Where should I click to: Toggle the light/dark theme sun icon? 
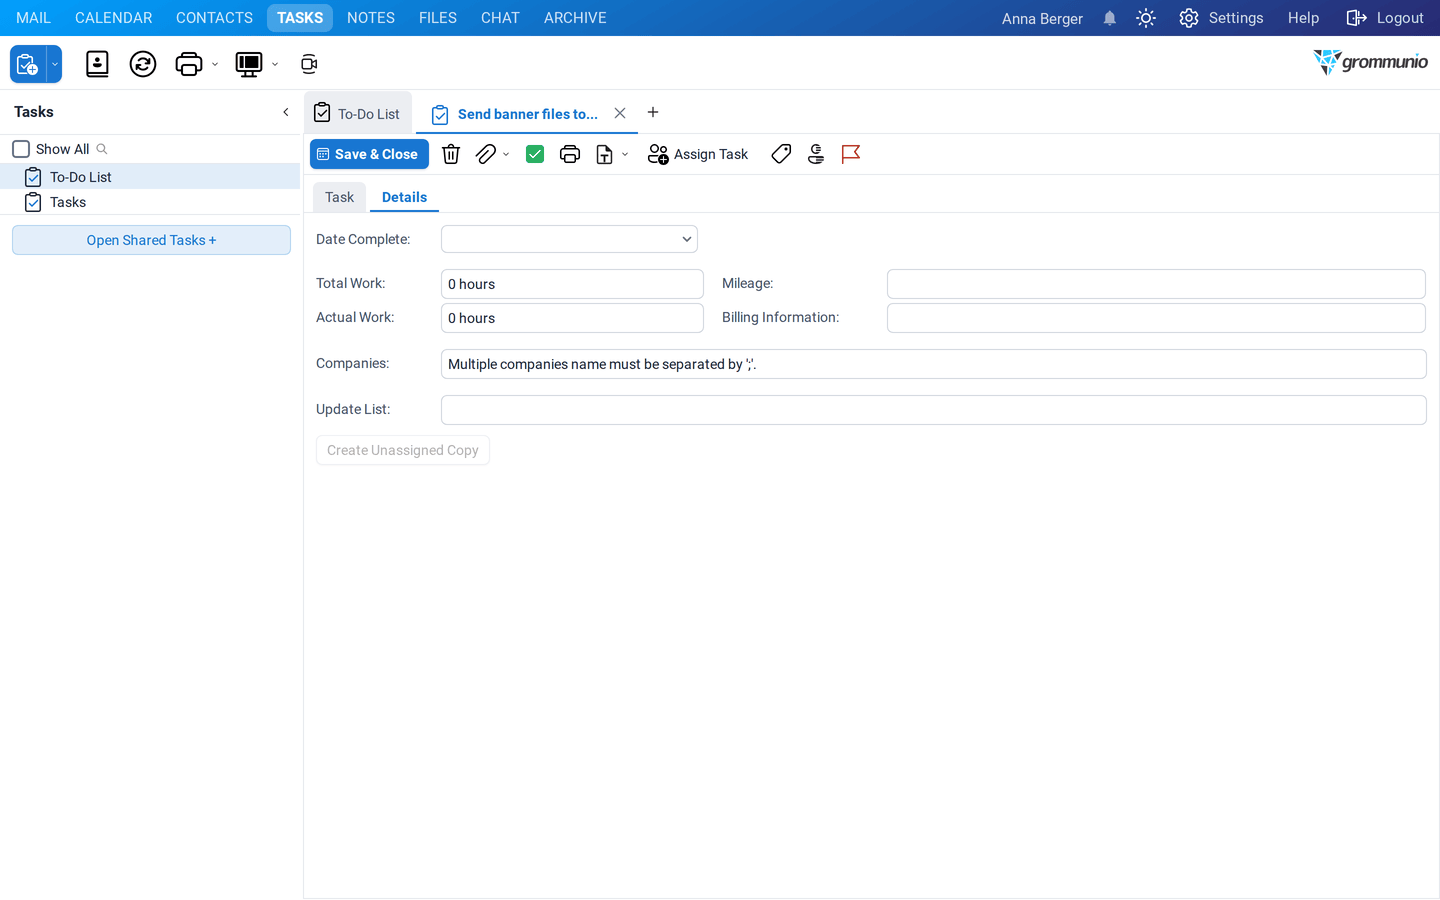[x=1146, y=18]
